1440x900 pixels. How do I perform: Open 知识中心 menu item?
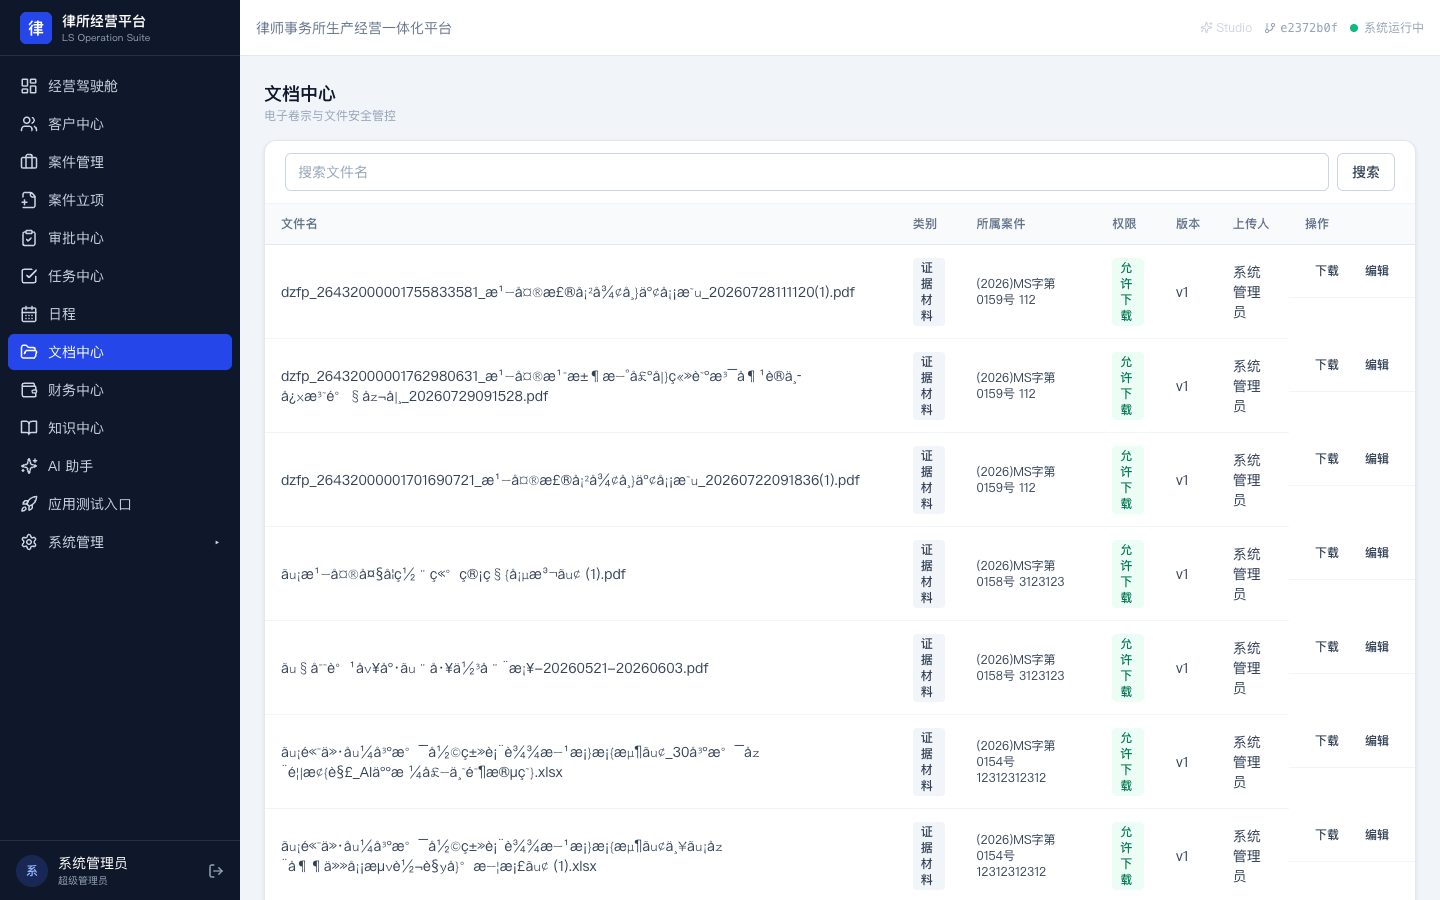click(120, 428)
